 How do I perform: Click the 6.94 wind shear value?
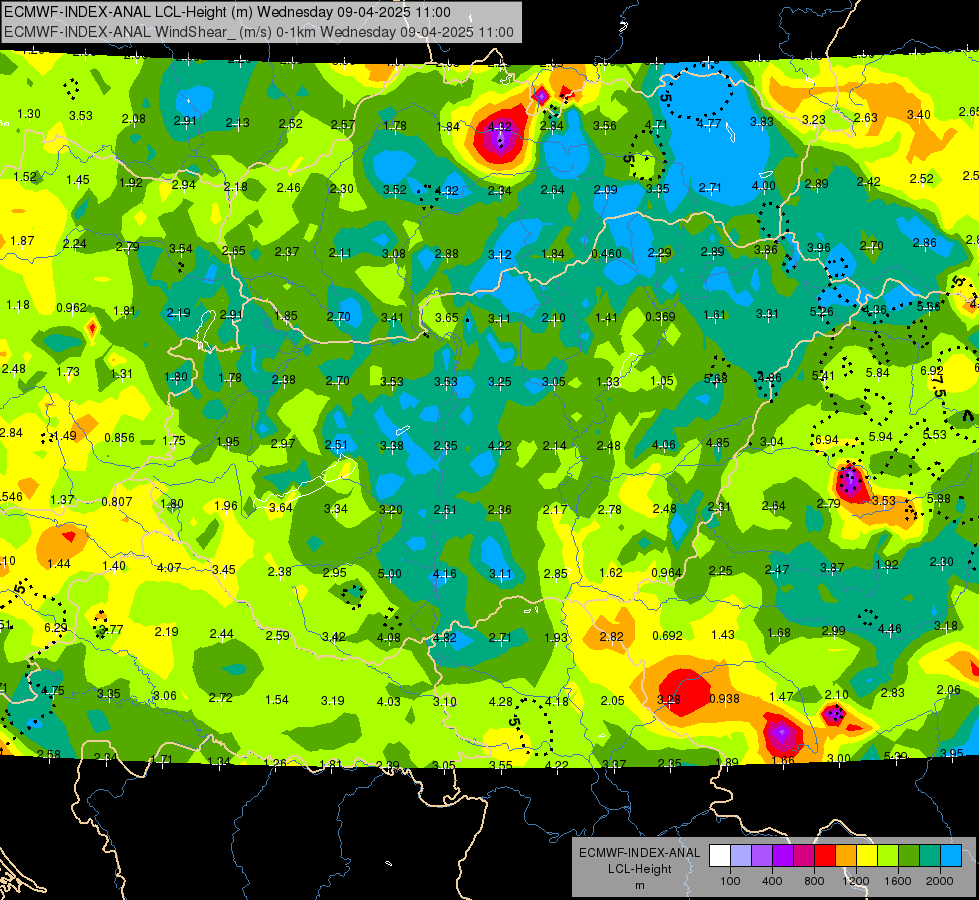(x=827, y=440)
